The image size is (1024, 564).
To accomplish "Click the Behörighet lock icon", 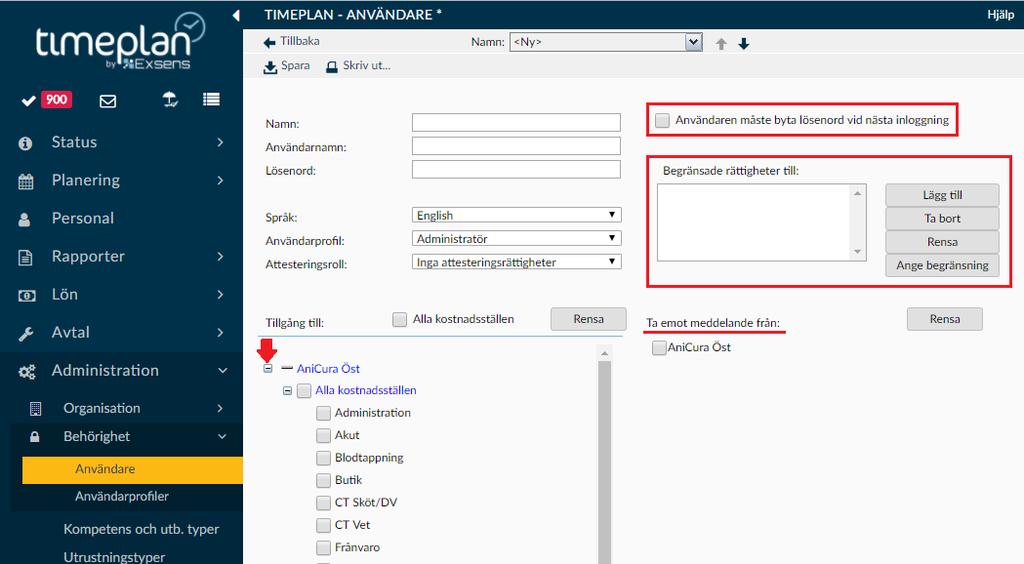I will 35,437.
